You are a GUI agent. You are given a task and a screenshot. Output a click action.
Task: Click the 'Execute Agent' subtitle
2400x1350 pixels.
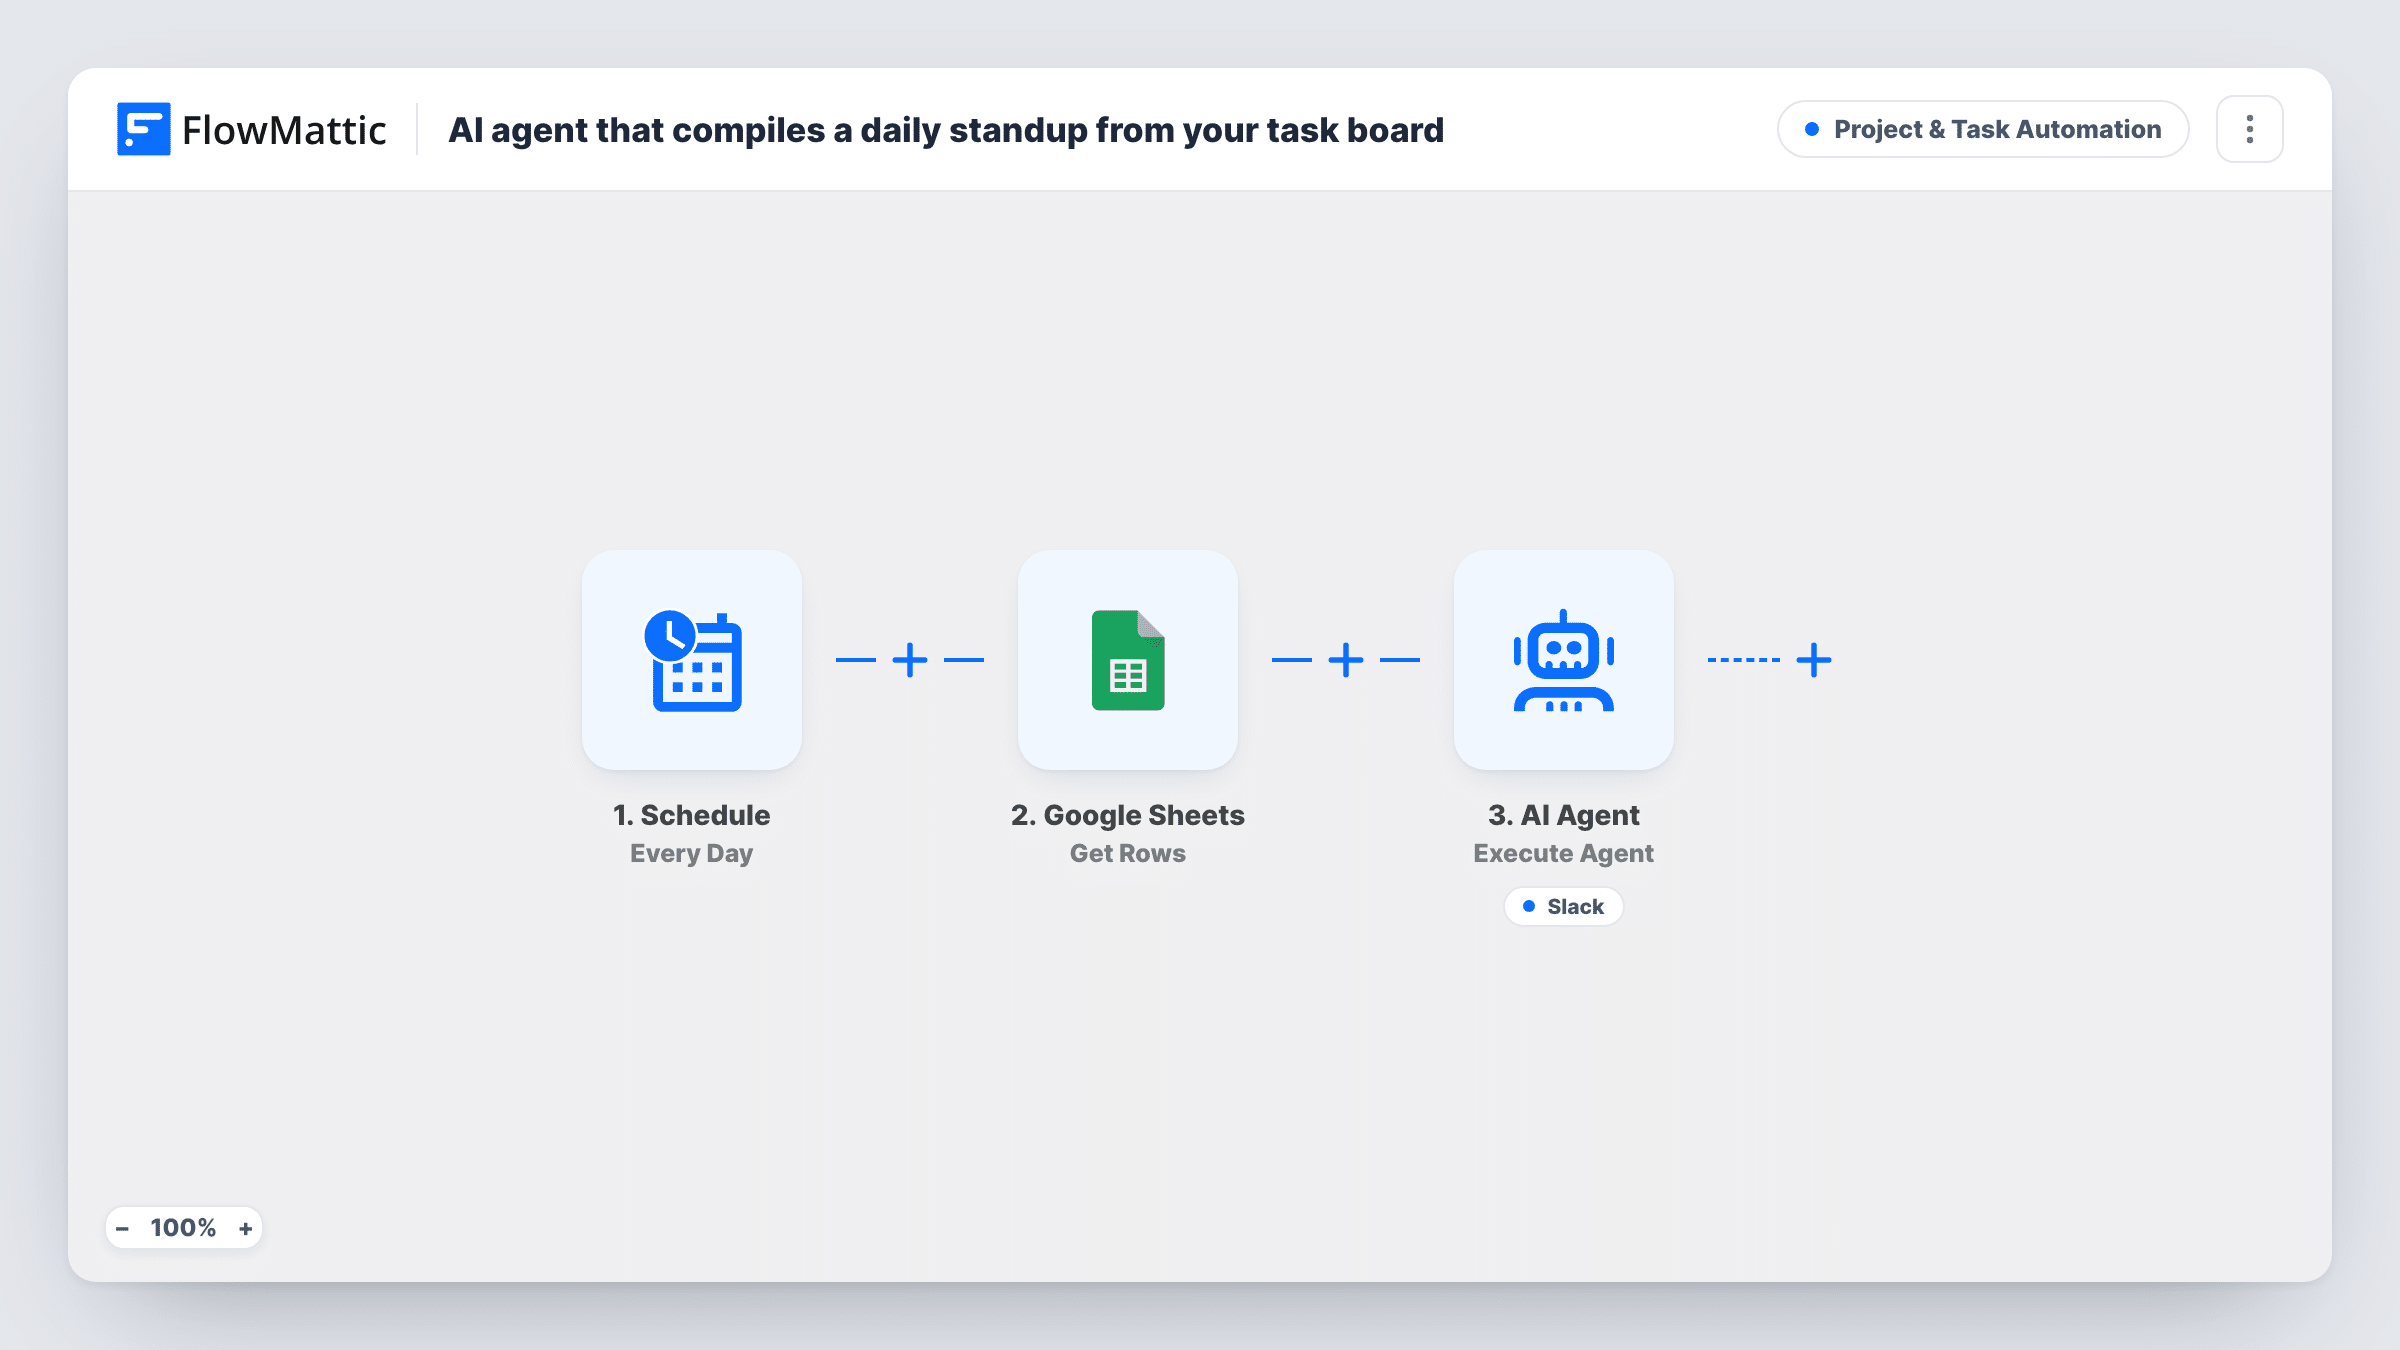point(1564,853)
